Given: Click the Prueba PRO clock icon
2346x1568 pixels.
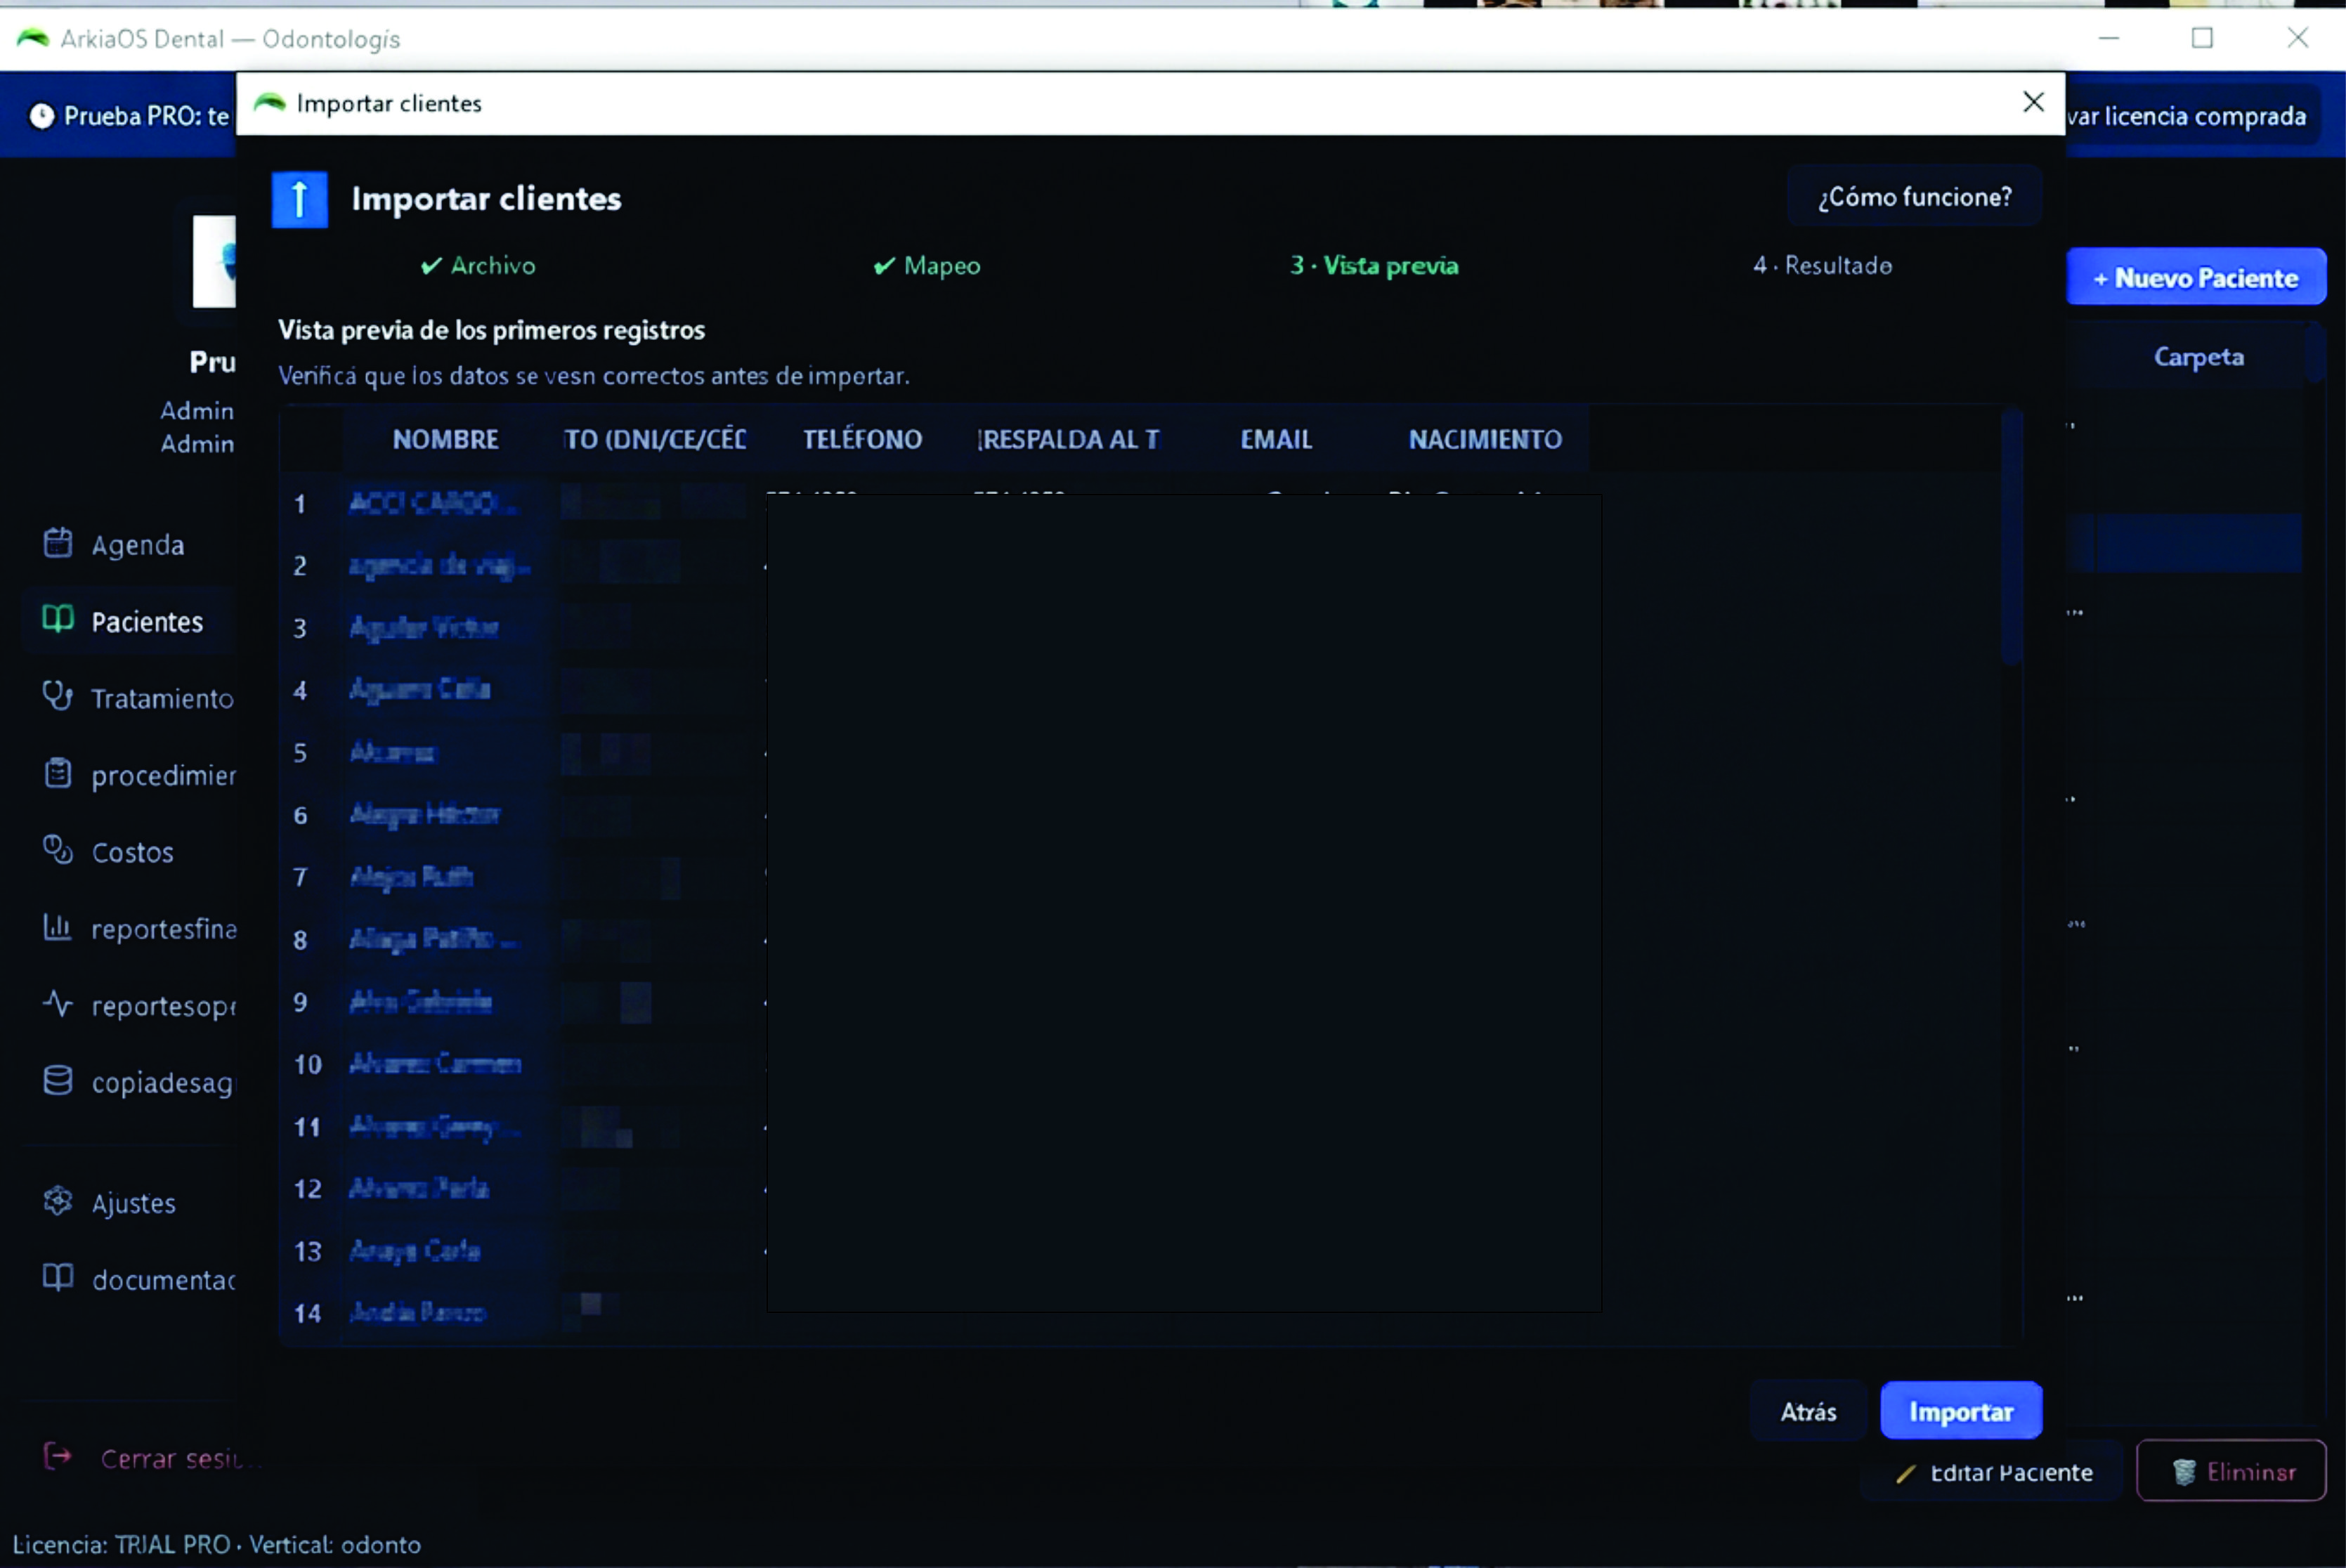Looking at the screenshot, I should [41, 116].
